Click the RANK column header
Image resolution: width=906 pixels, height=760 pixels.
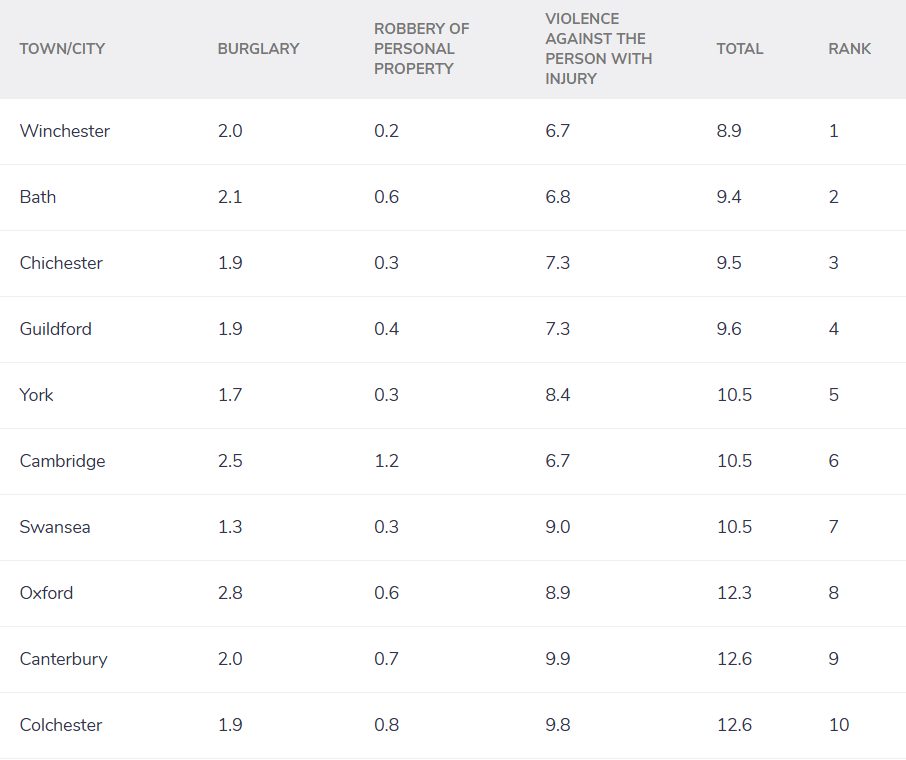click(x=849, y=49)
